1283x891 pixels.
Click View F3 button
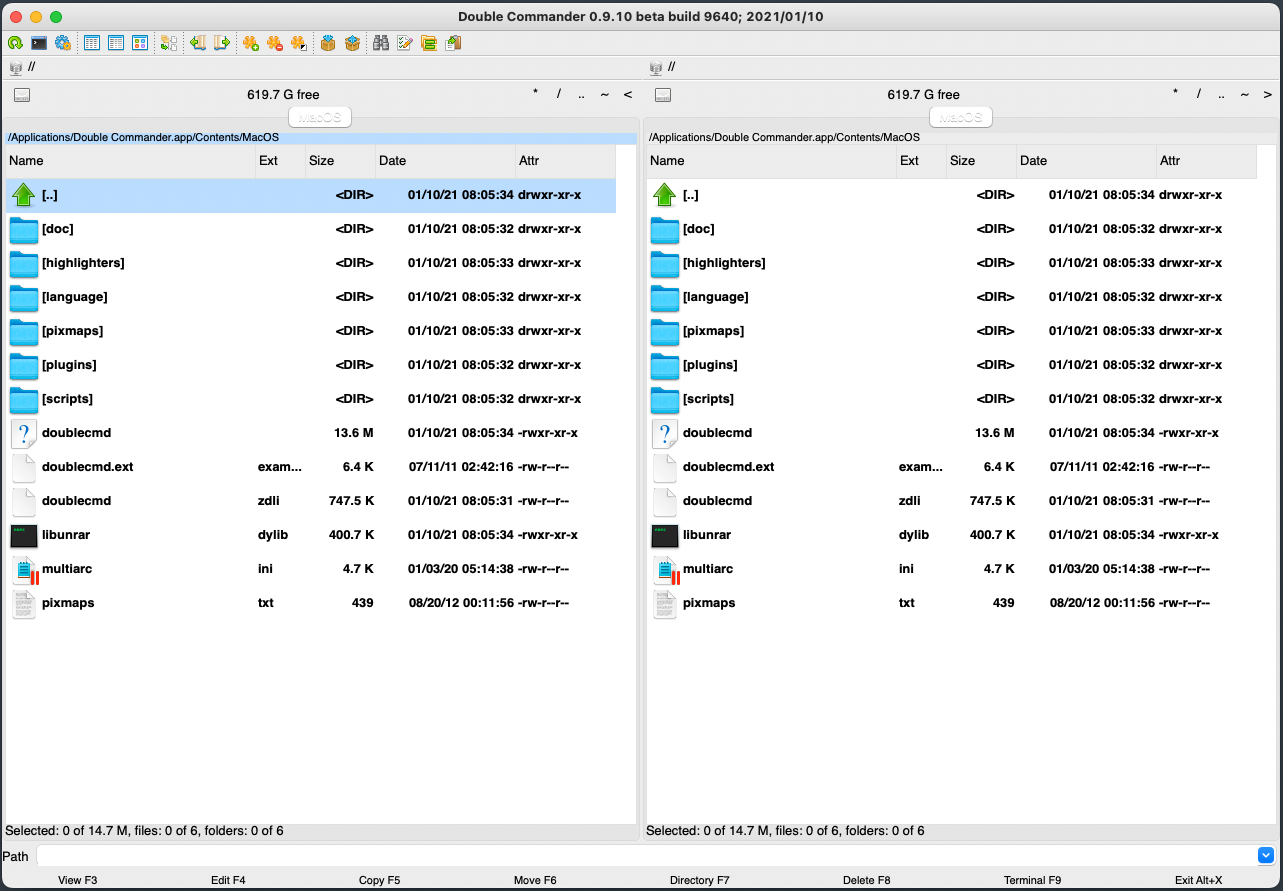point(78,880)
